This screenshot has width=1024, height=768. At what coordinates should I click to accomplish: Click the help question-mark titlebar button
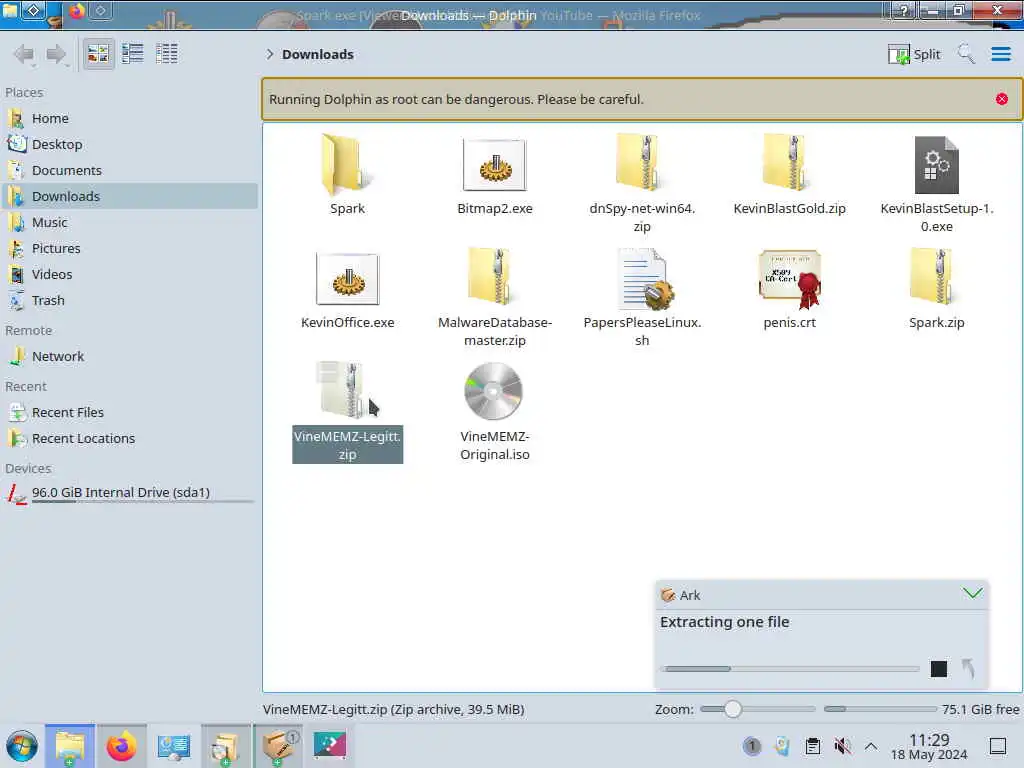[903, 10]
